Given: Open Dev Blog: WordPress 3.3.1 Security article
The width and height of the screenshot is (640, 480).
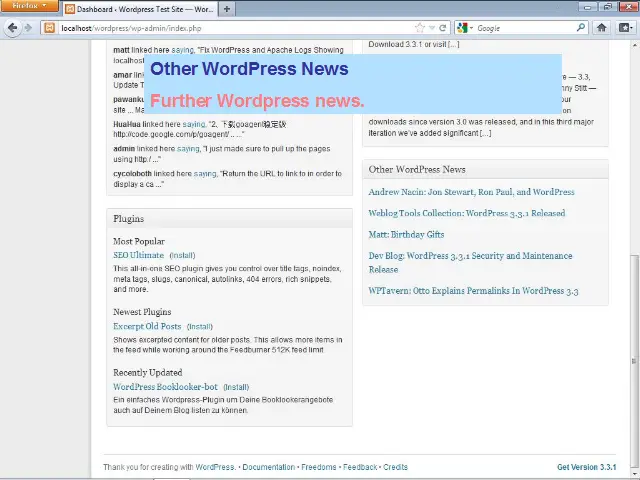Looking at the screenshot, I should click(470, 262).
